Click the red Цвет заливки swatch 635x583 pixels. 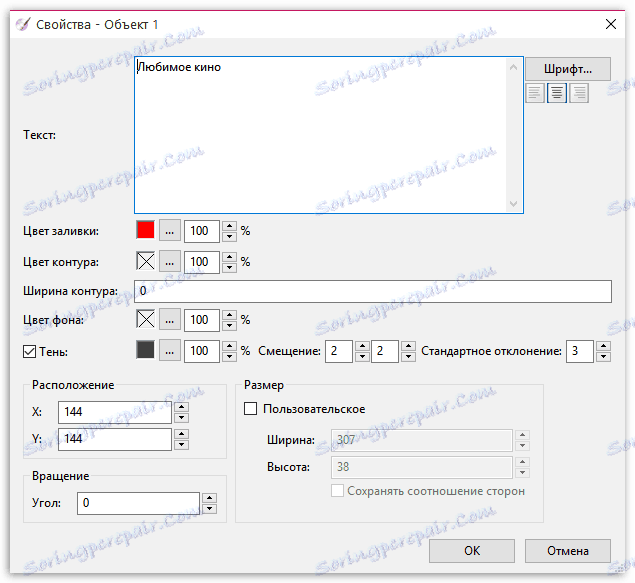click(146, 230)
